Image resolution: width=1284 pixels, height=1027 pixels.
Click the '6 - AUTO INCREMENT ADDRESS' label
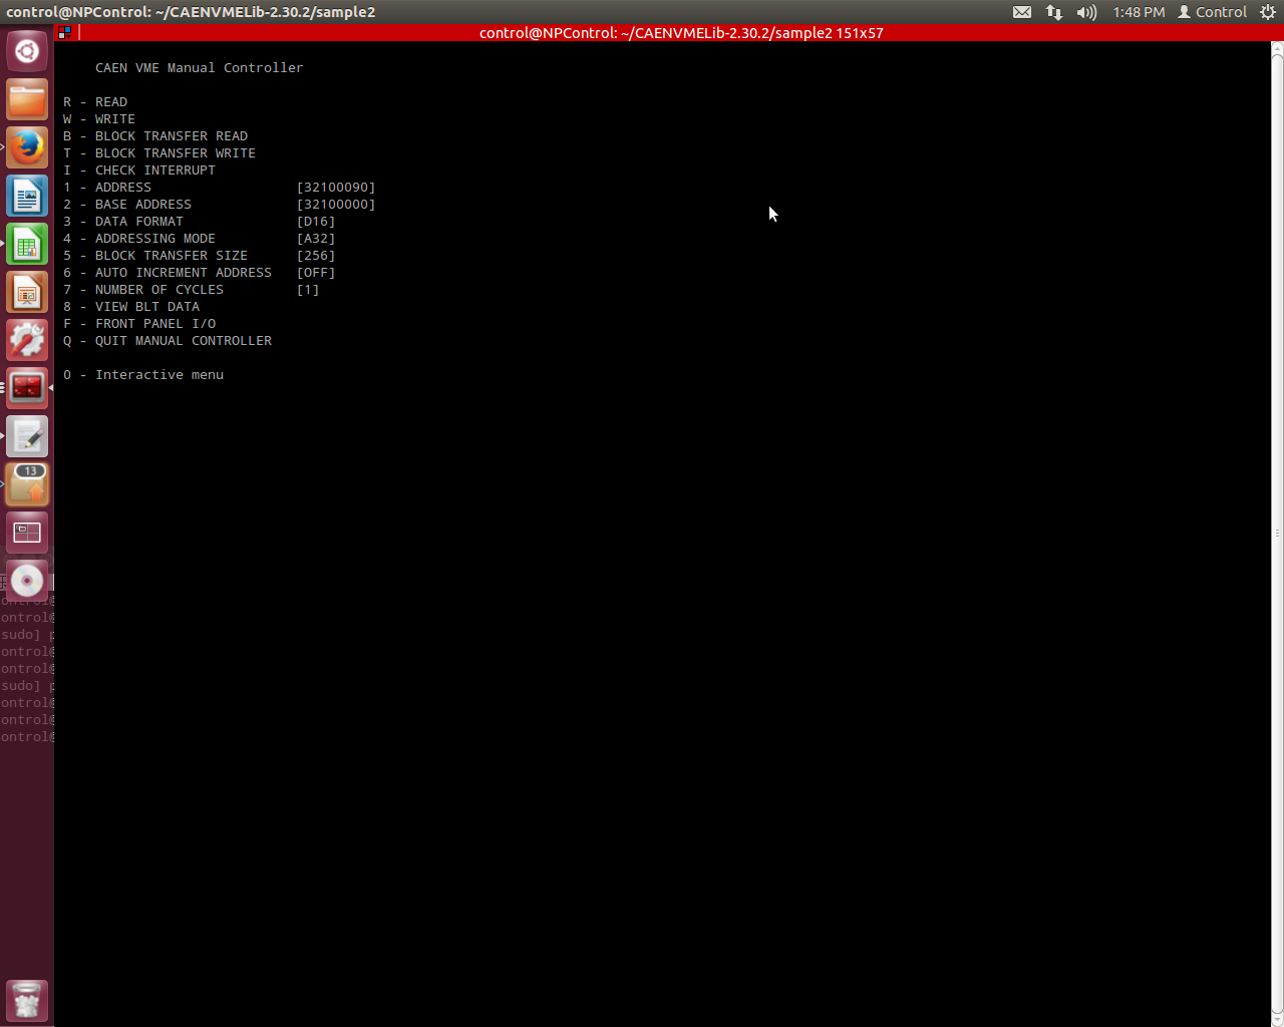[x=167, y=272]
